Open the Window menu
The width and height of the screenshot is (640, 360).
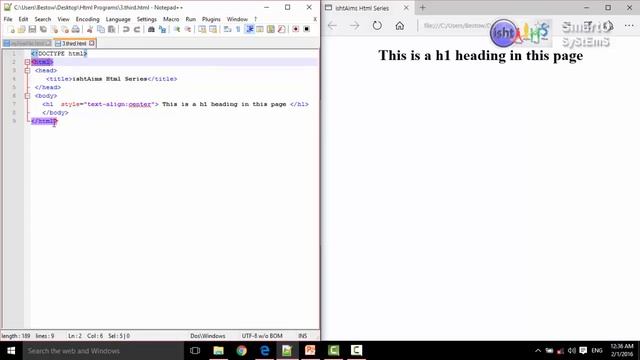[x=237, y=19]
